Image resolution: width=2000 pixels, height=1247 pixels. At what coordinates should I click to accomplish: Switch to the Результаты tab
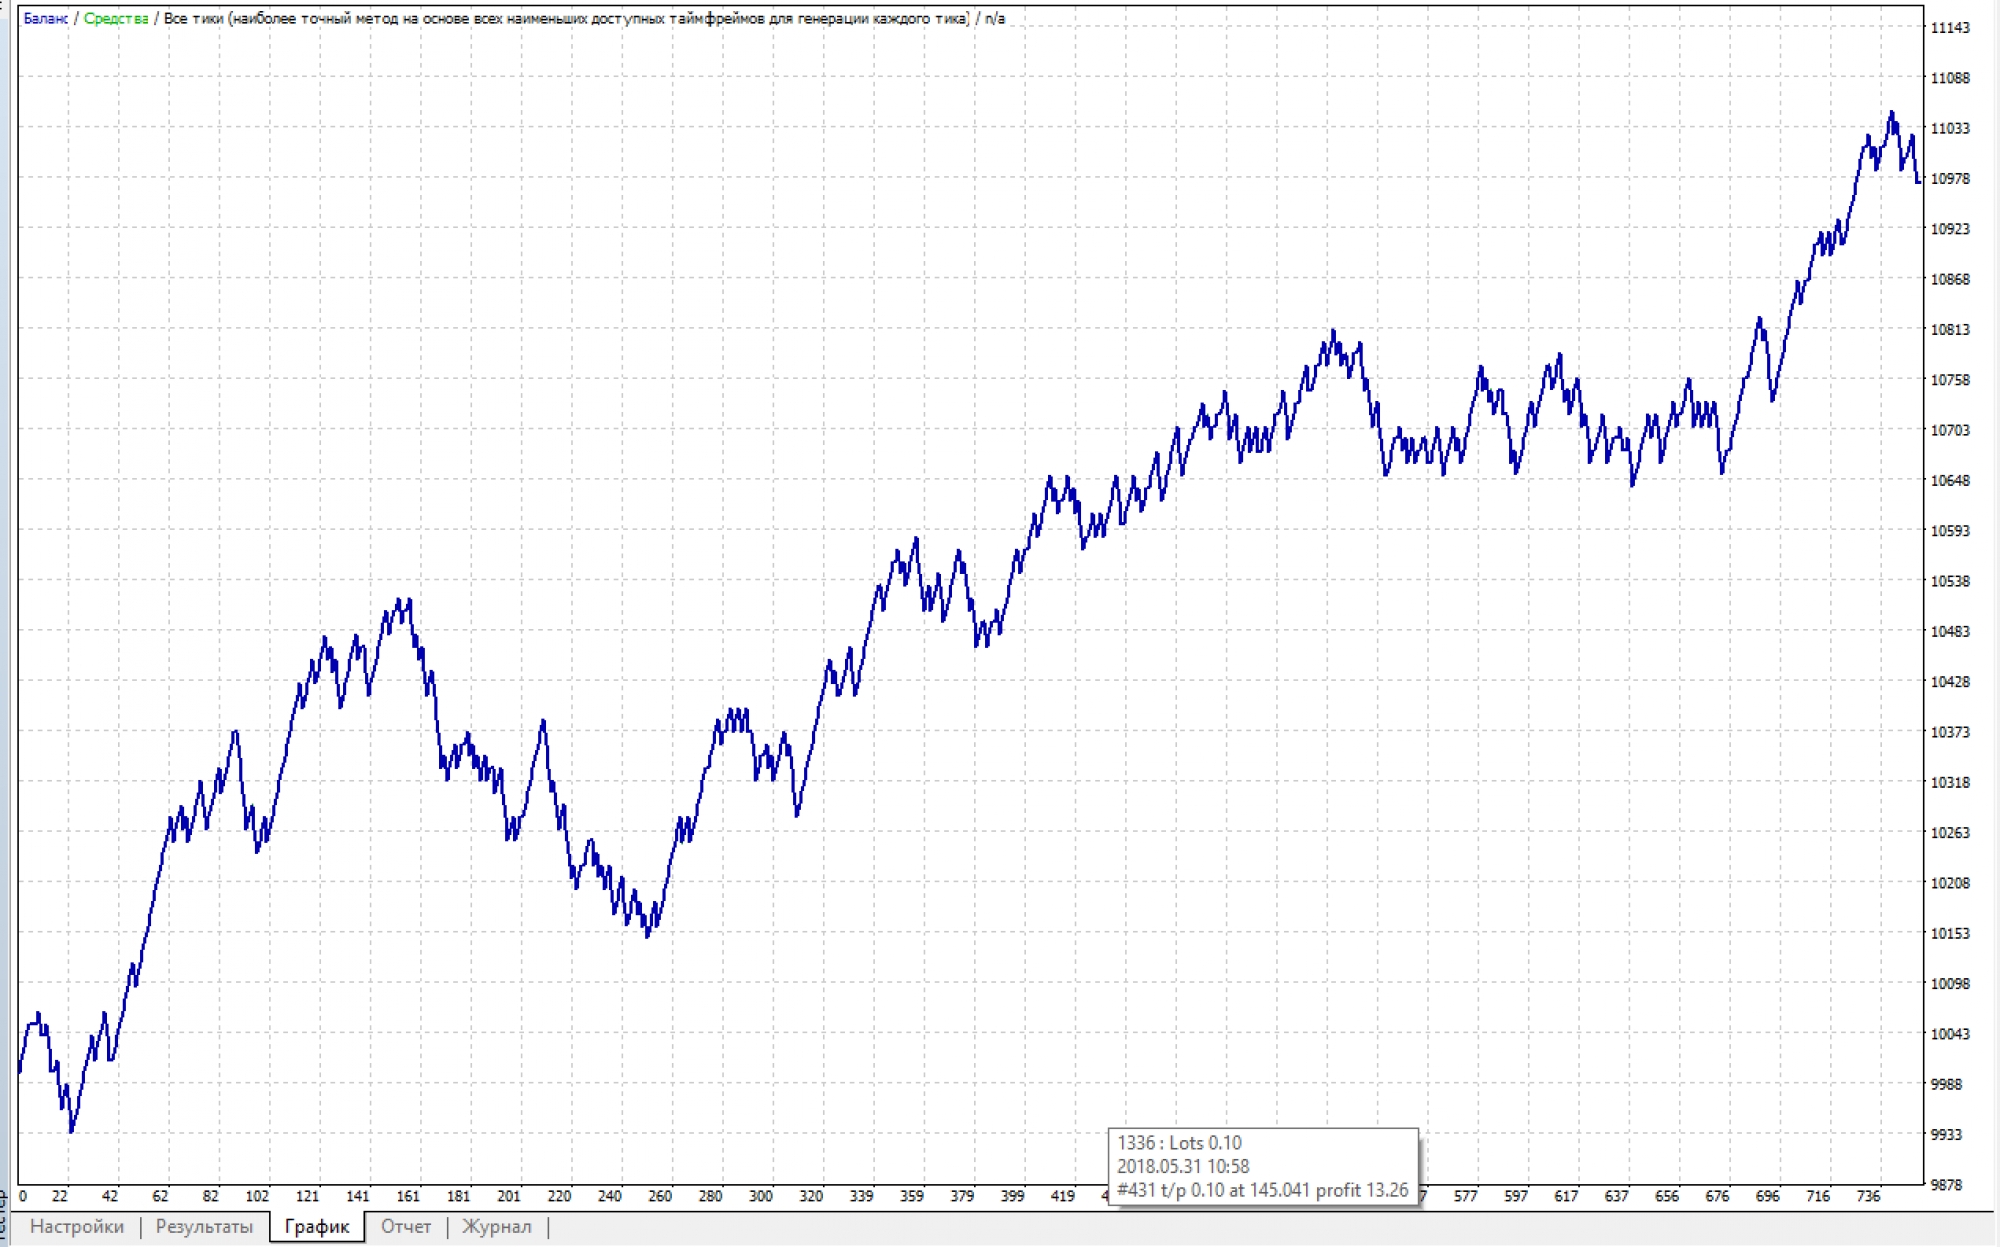point(204,1227)
